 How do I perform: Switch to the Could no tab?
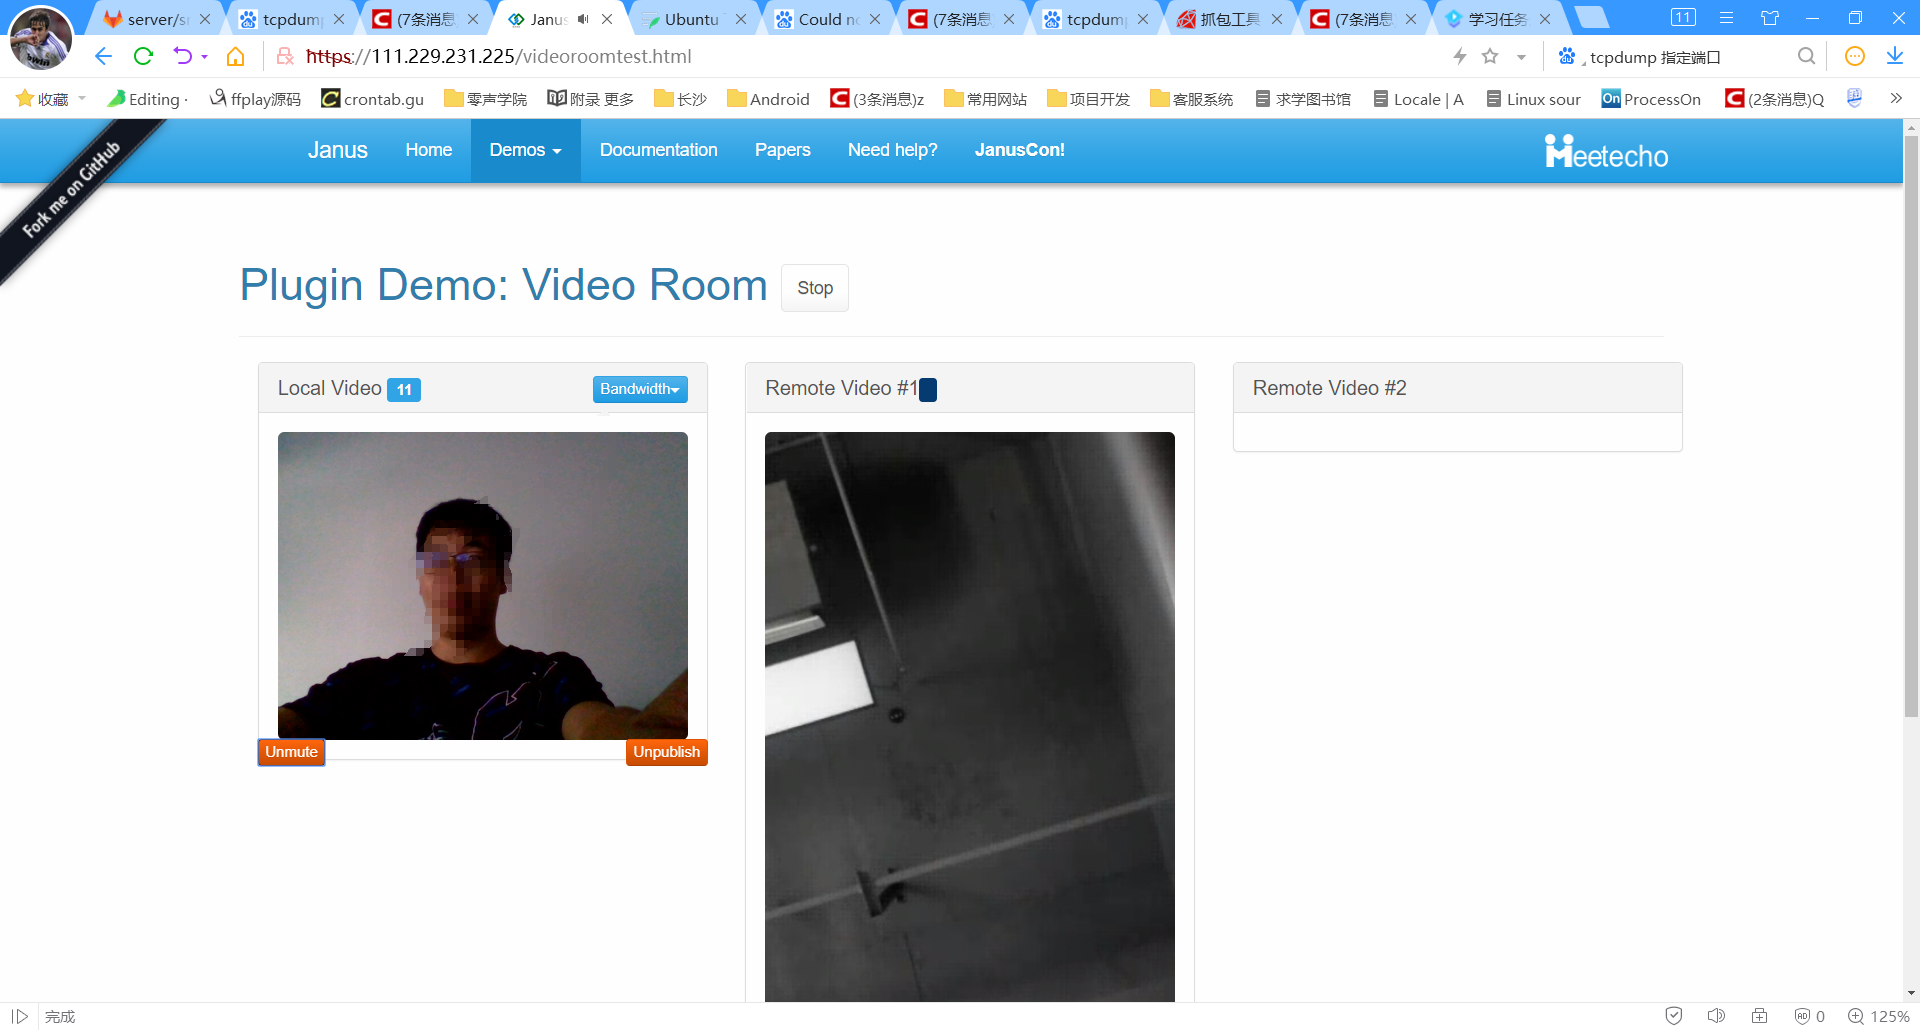826,19
